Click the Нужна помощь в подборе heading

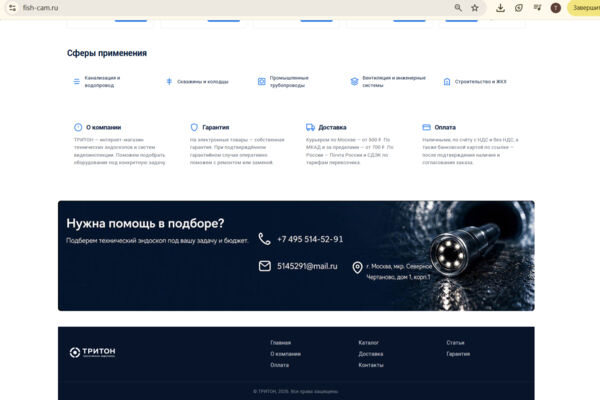point(145,223)
